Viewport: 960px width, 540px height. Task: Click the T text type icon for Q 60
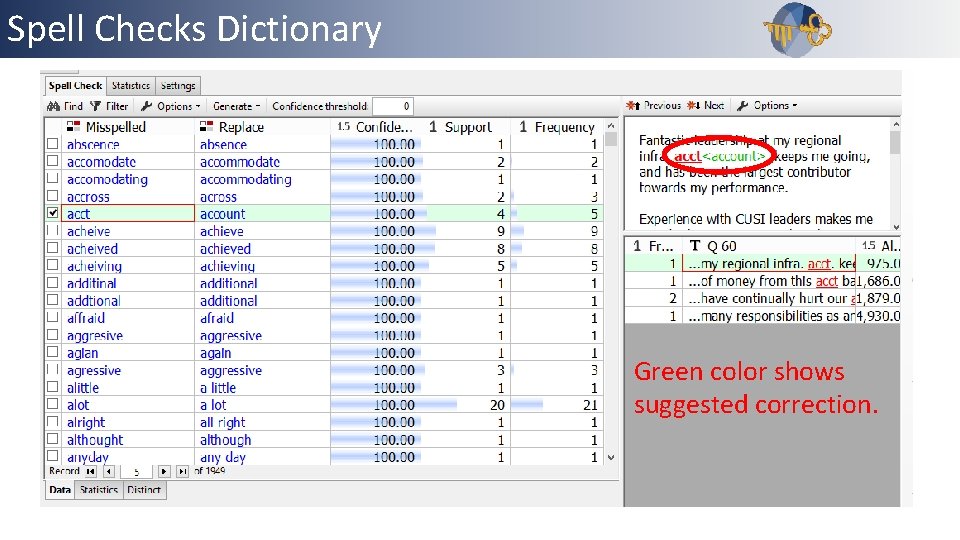pos(695,246)
